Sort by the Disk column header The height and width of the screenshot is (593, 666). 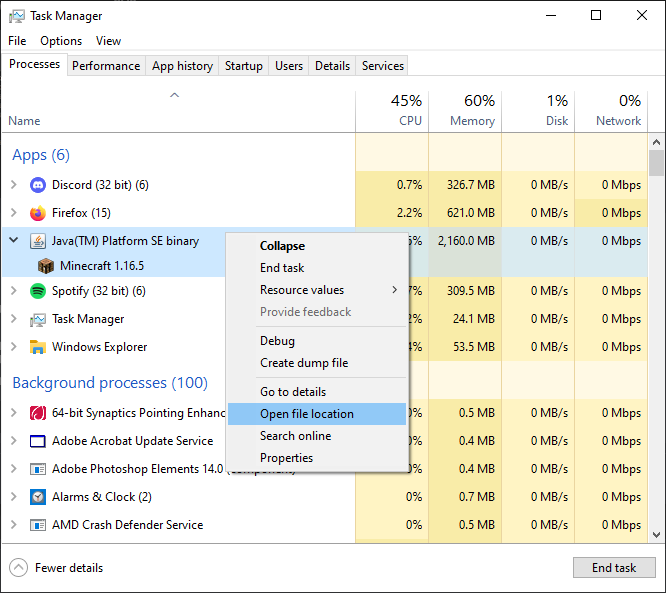(x=538, y=111)
